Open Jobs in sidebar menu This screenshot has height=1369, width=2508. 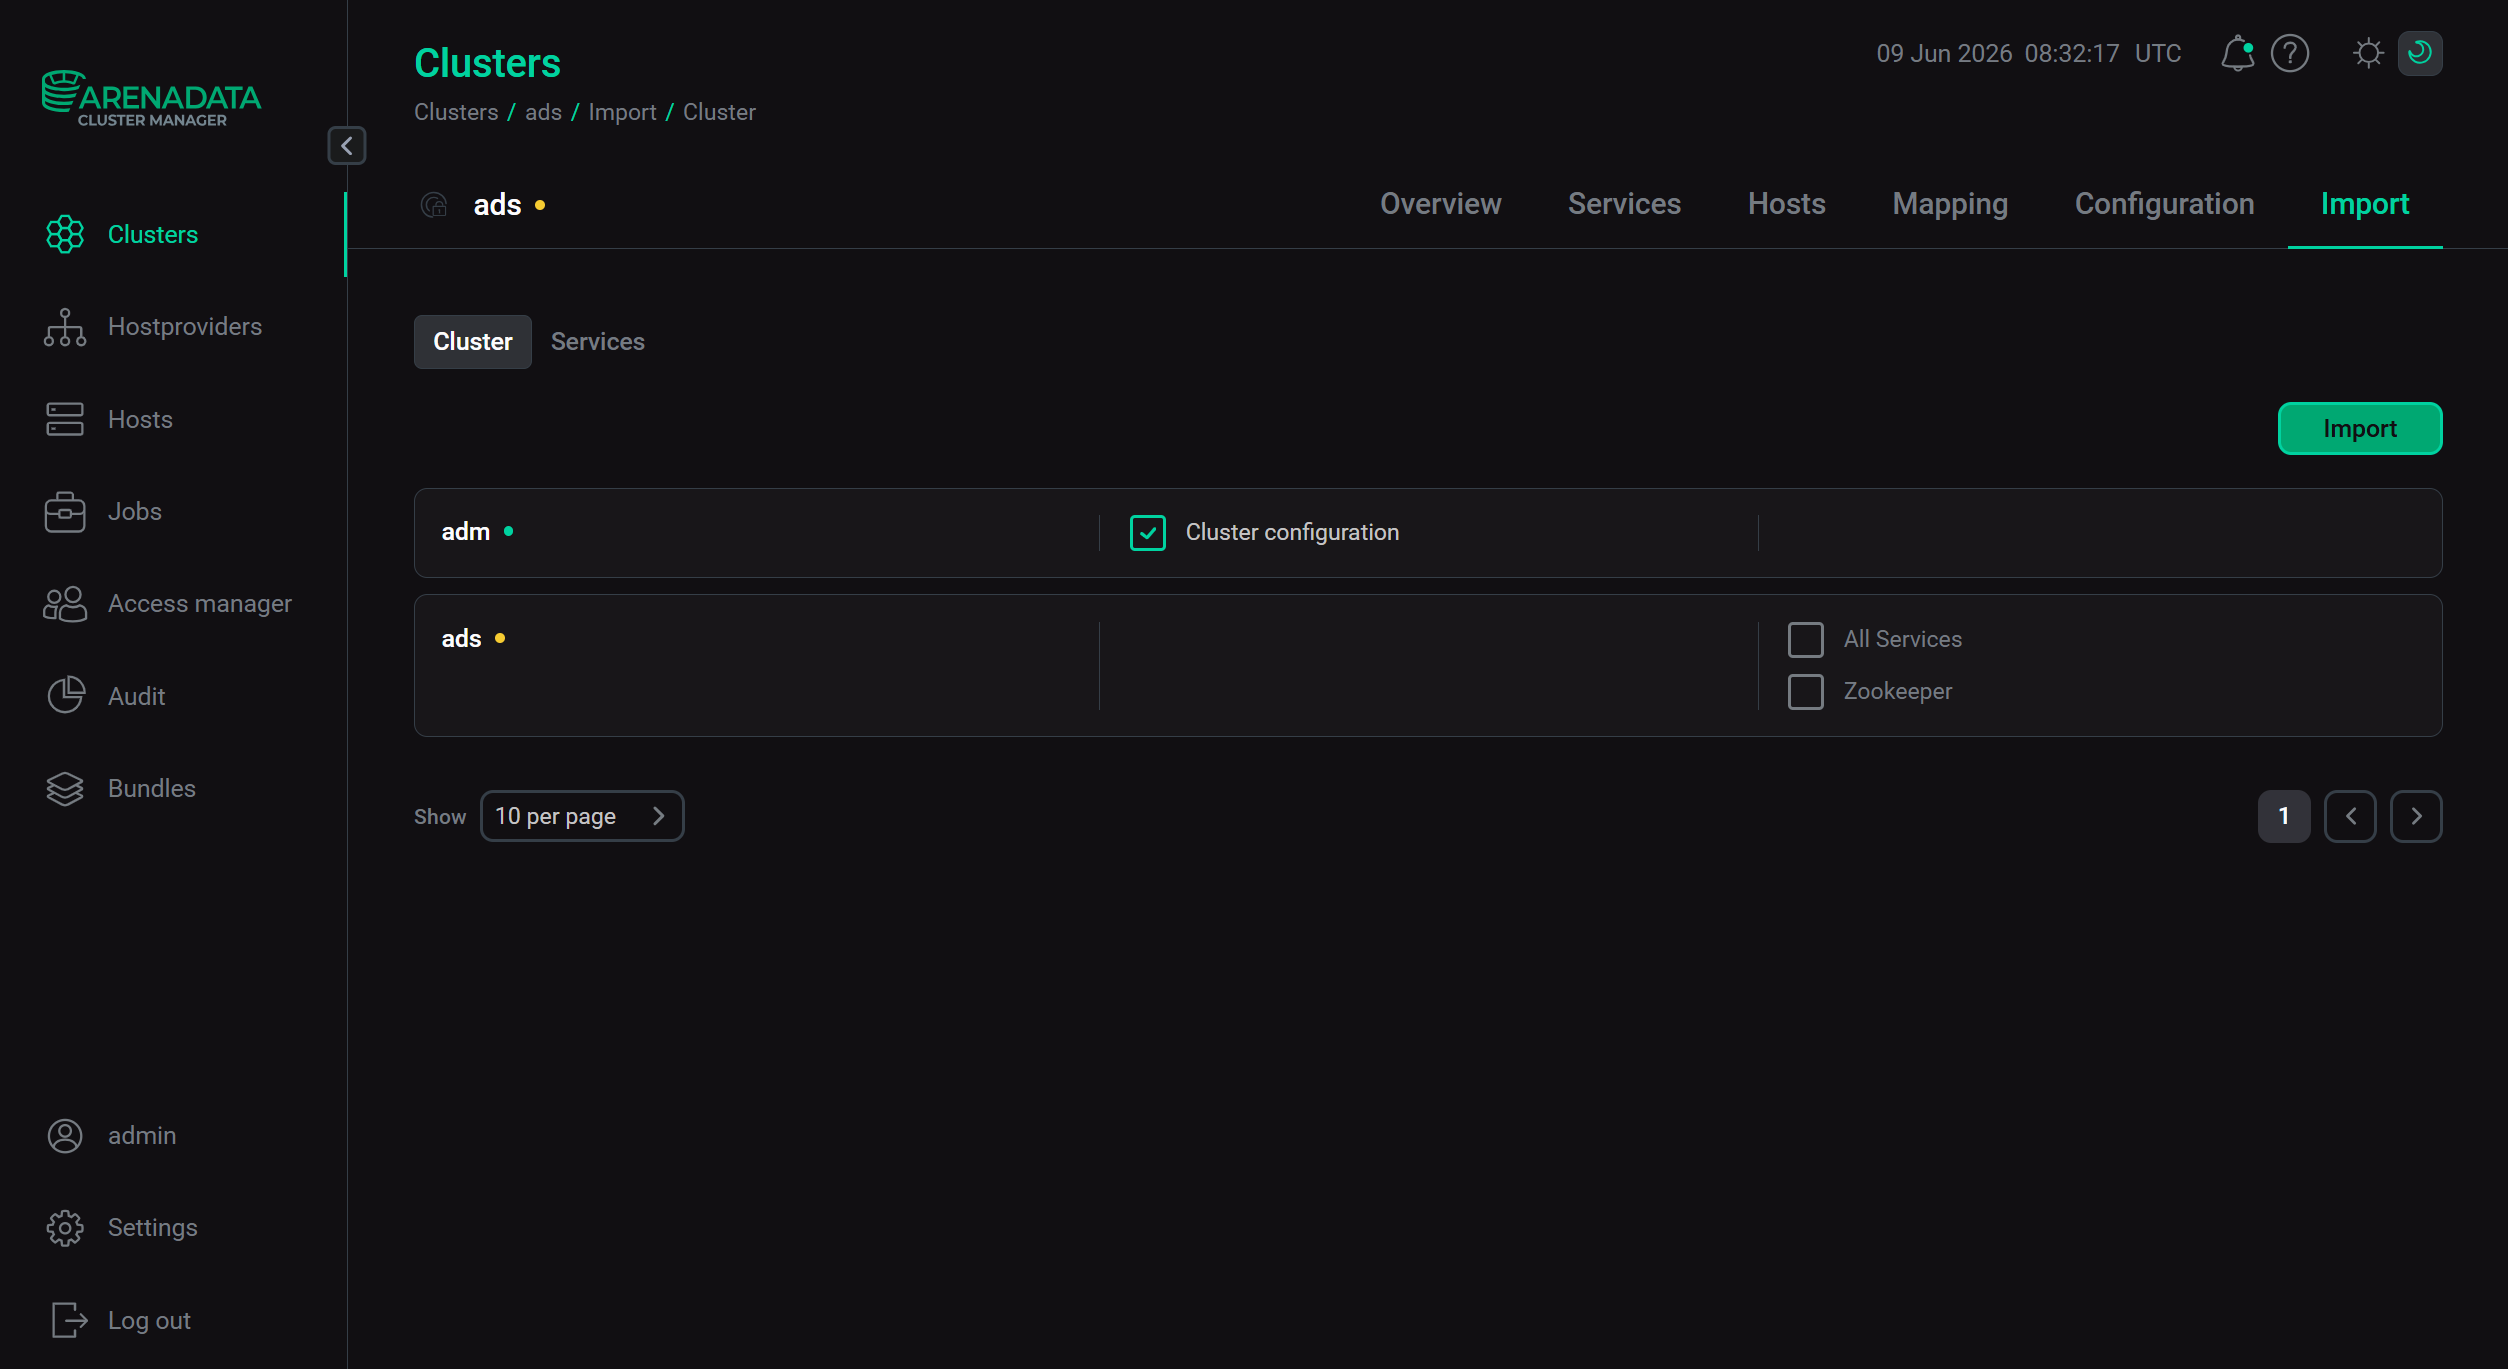(x=135, y=512)
